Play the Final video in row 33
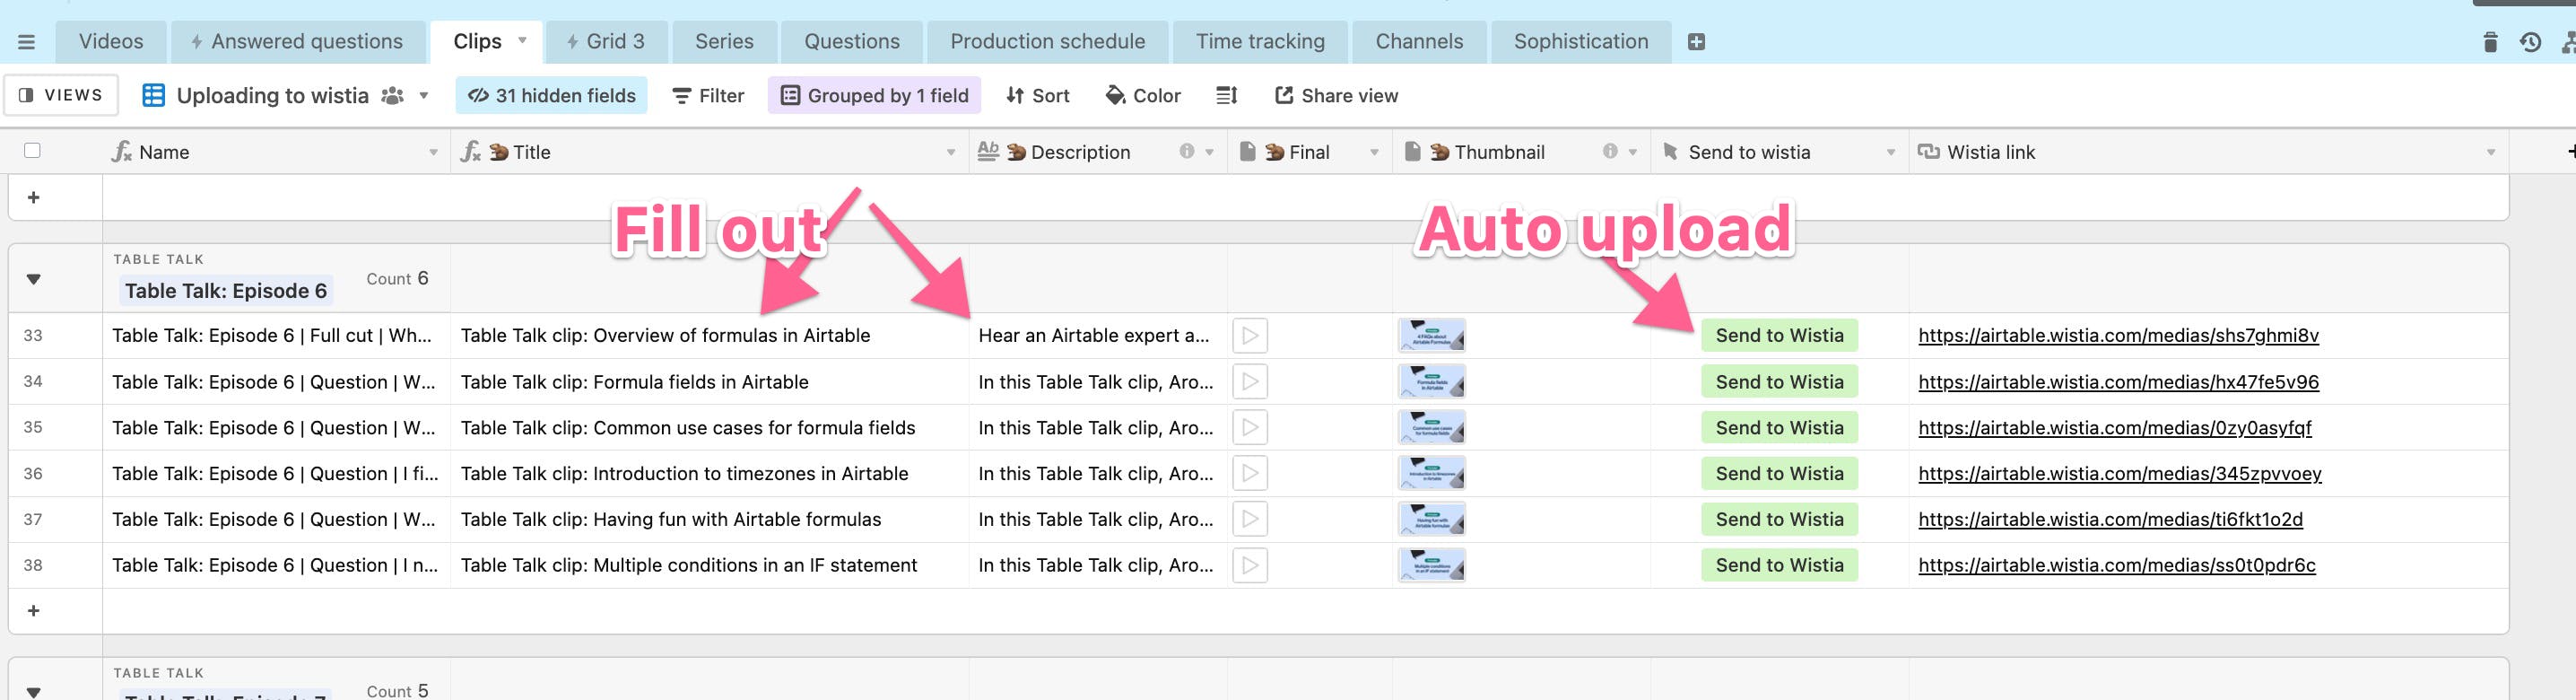The image size is (2576, 700). tap(1250, 336)
